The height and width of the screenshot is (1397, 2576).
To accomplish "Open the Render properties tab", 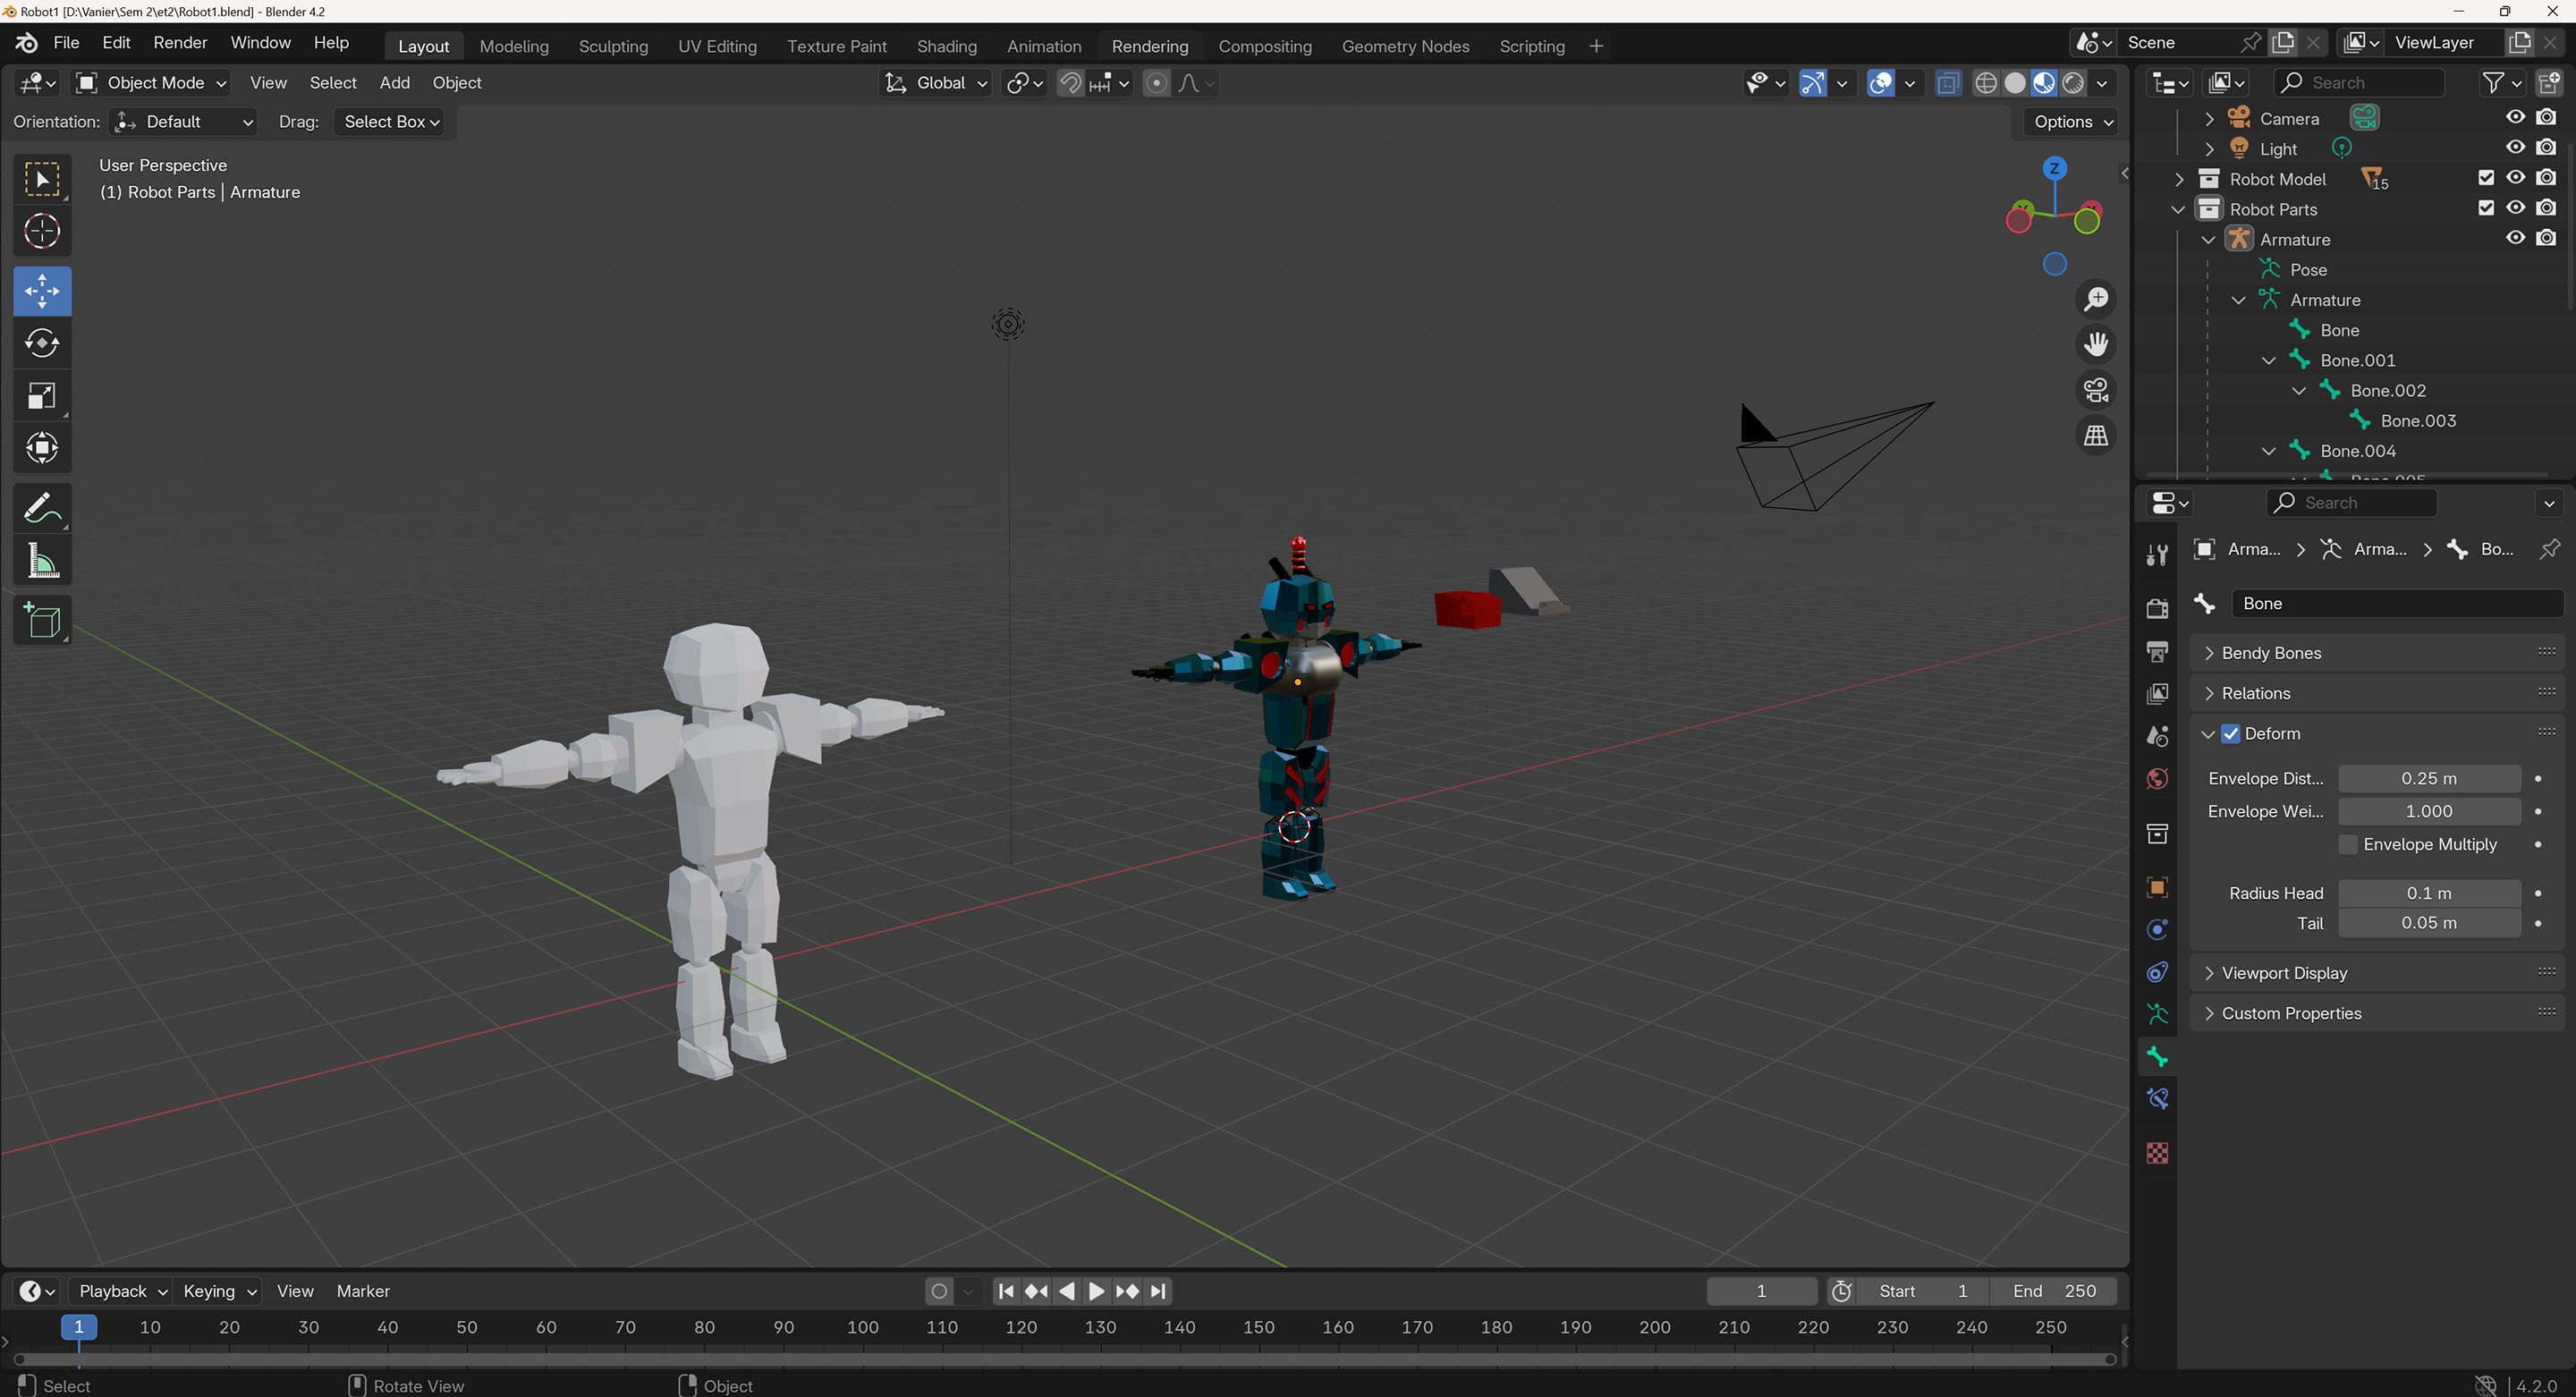I will (x=2157, y=608).
